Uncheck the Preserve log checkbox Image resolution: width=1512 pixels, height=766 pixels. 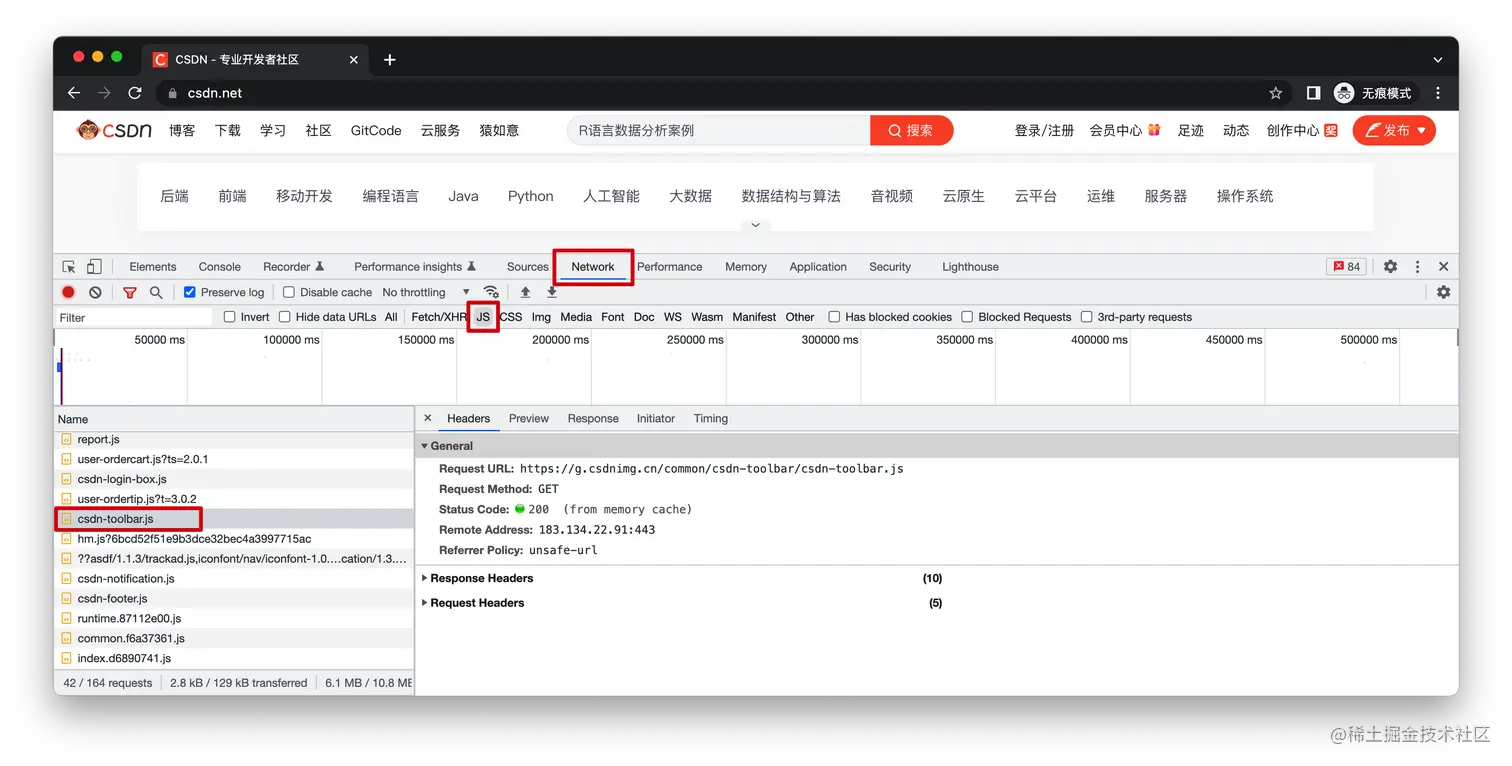pos(190,292)
